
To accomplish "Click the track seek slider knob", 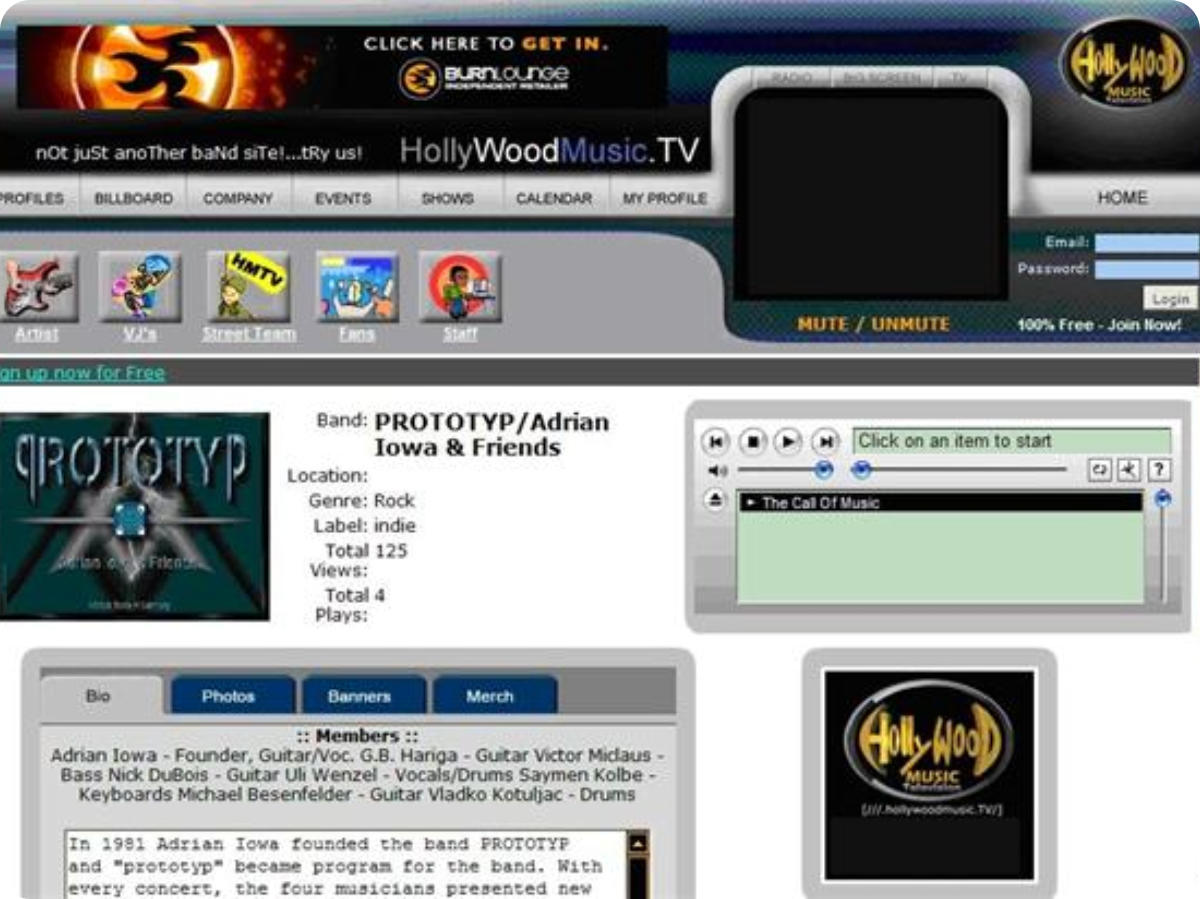I will coord(861,470).
